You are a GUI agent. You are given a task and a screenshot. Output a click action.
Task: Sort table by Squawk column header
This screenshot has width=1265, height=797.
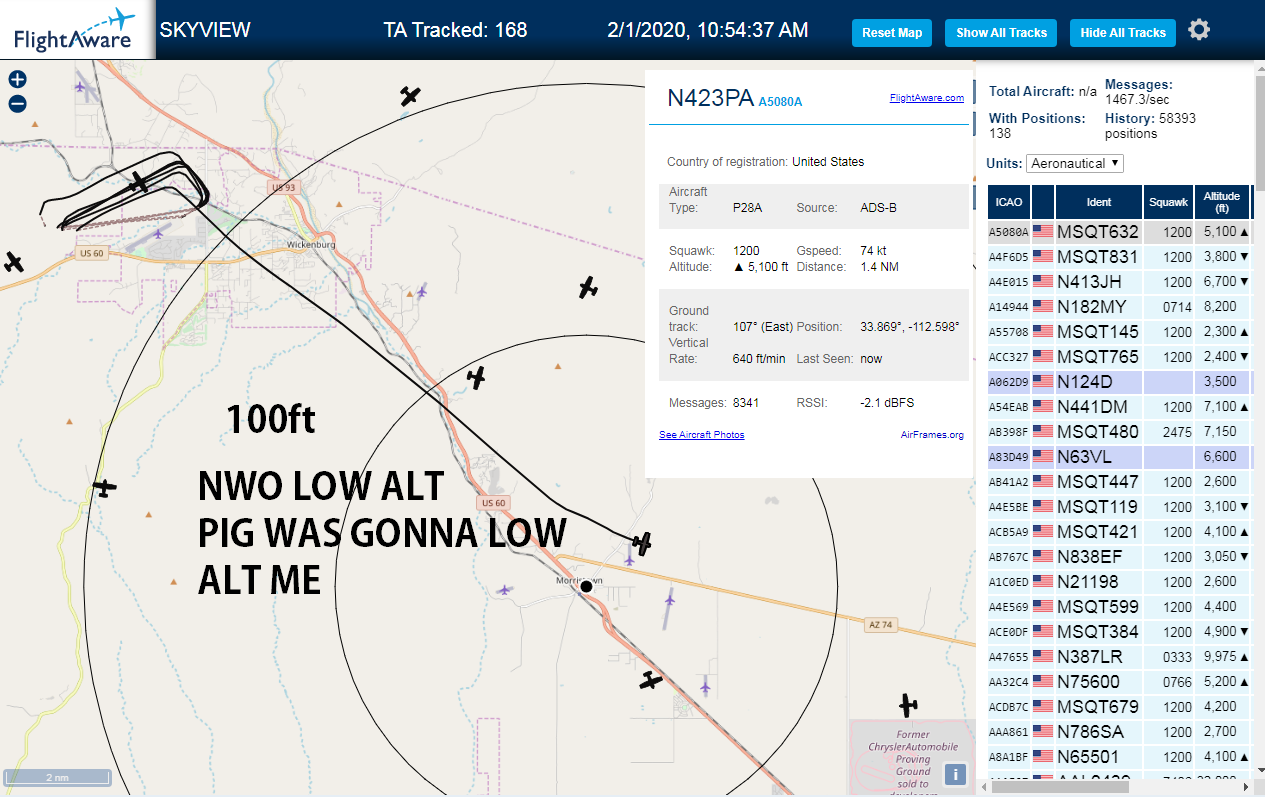click(x=1169, y=202)
